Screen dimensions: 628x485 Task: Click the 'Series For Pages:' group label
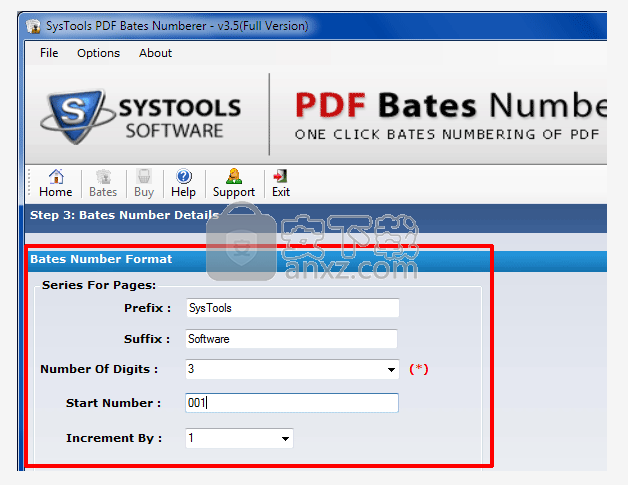[99, 285]
